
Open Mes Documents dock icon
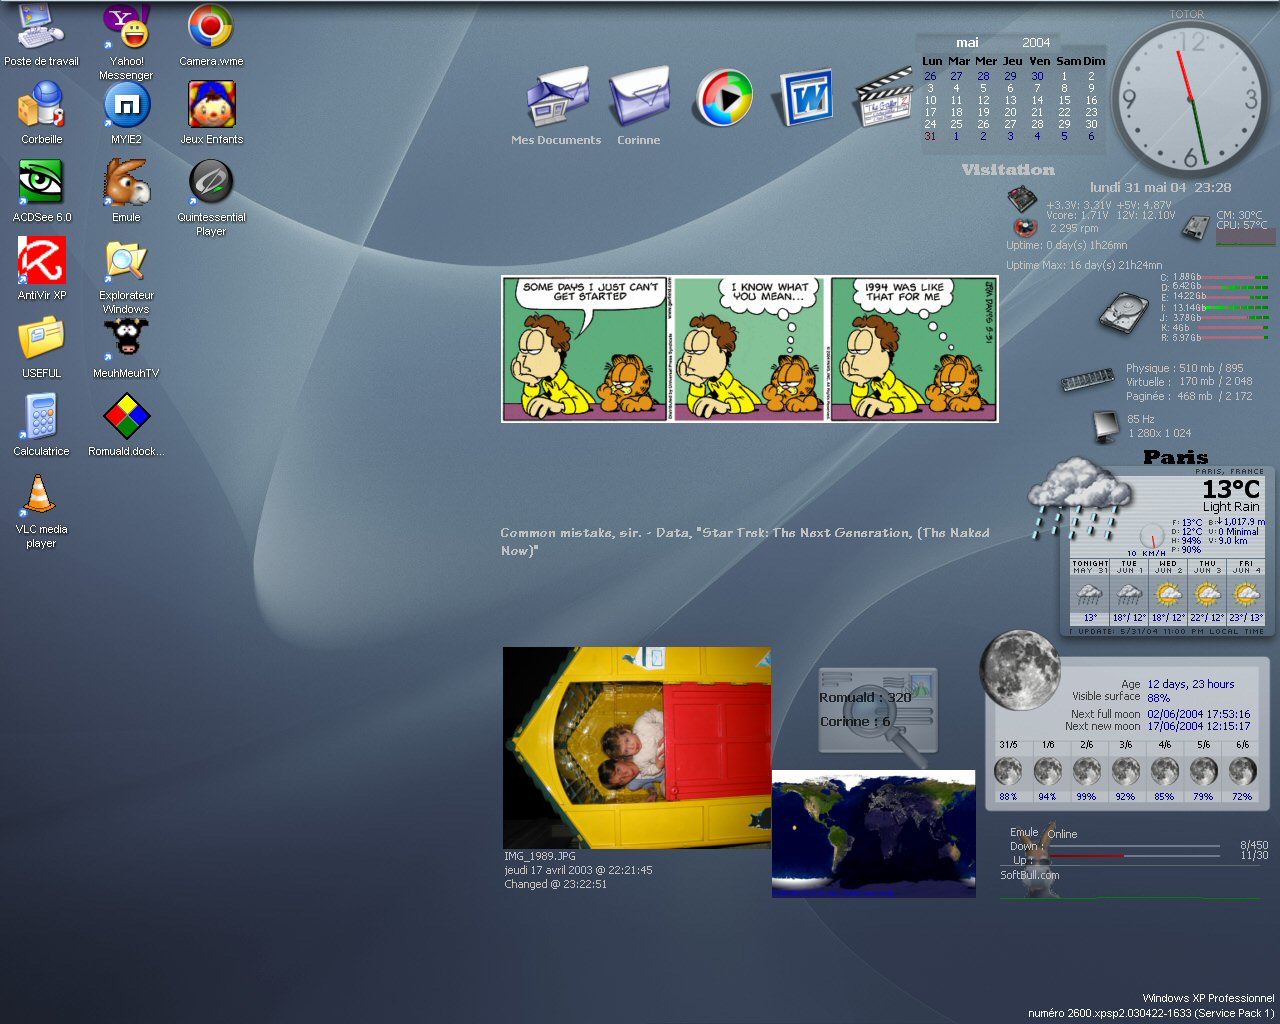557,105
